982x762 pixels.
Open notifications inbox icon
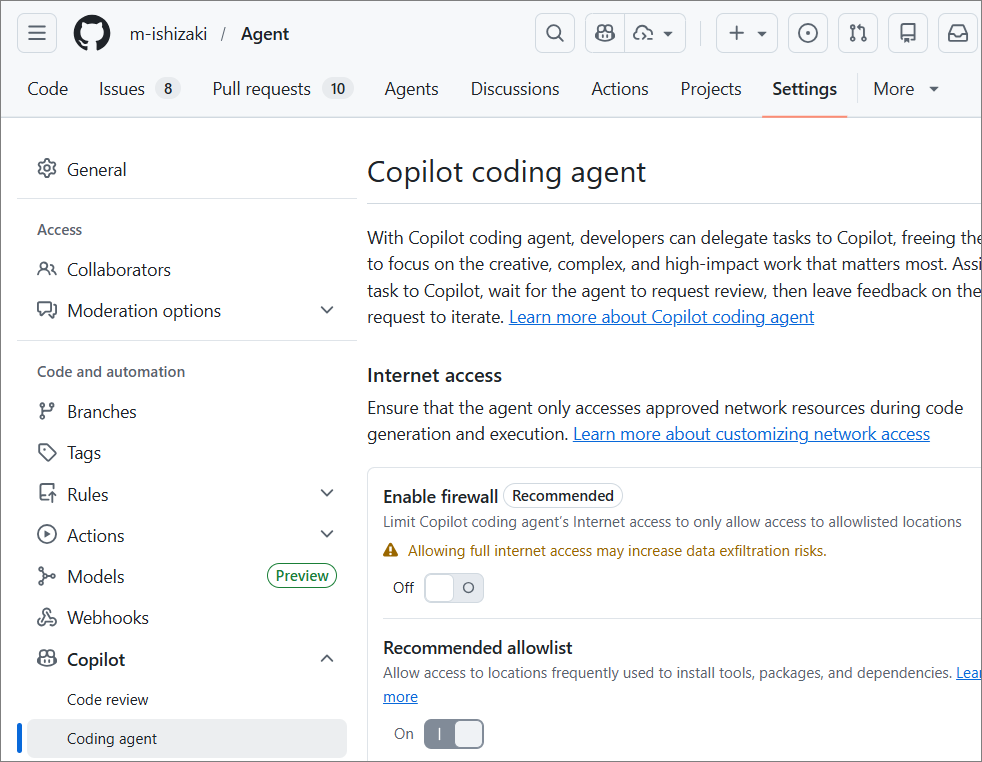[x=958, y=33]
